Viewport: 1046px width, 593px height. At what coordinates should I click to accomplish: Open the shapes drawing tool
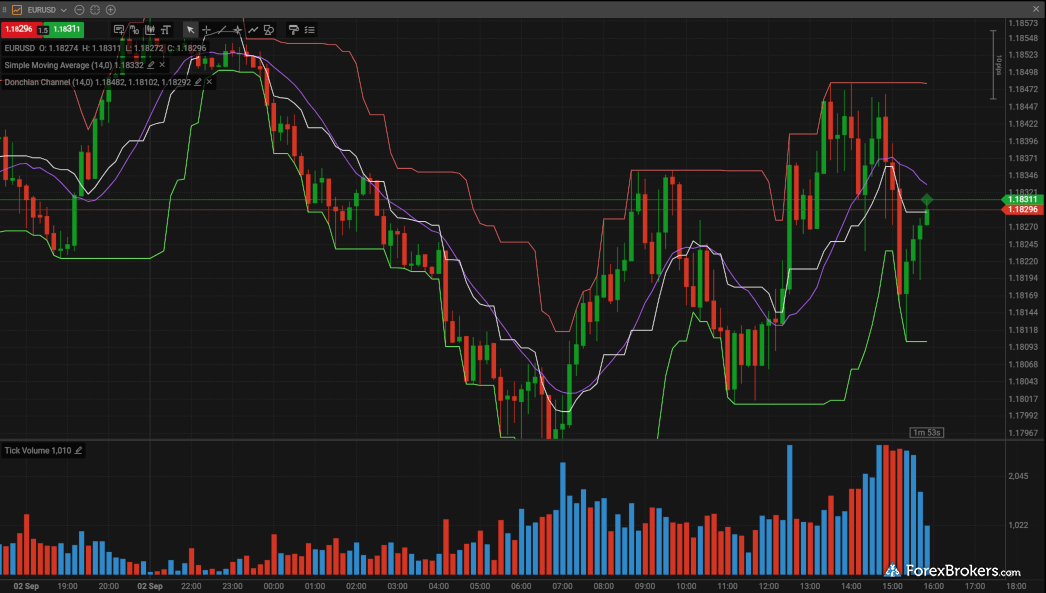pyautogui.click(x=269, y=30)
